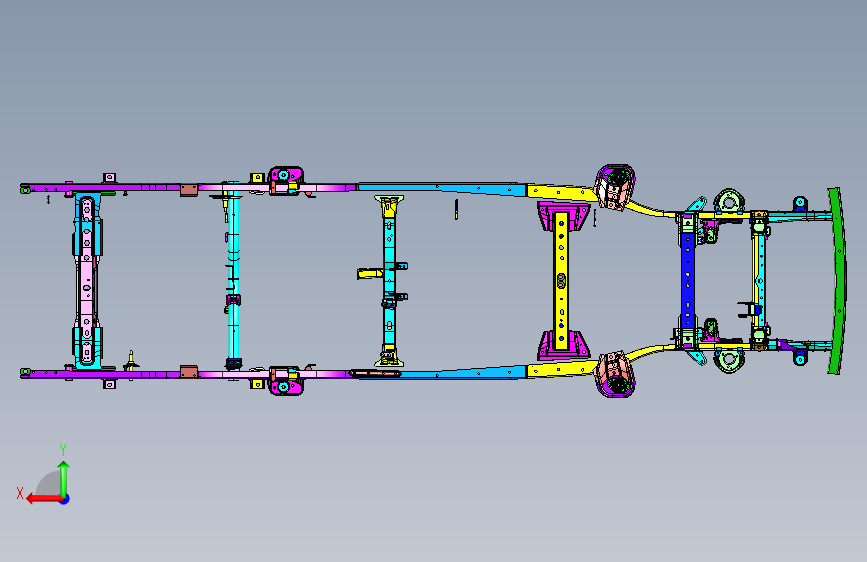Pick the brown block on the lower rail

tap(189, 371)
